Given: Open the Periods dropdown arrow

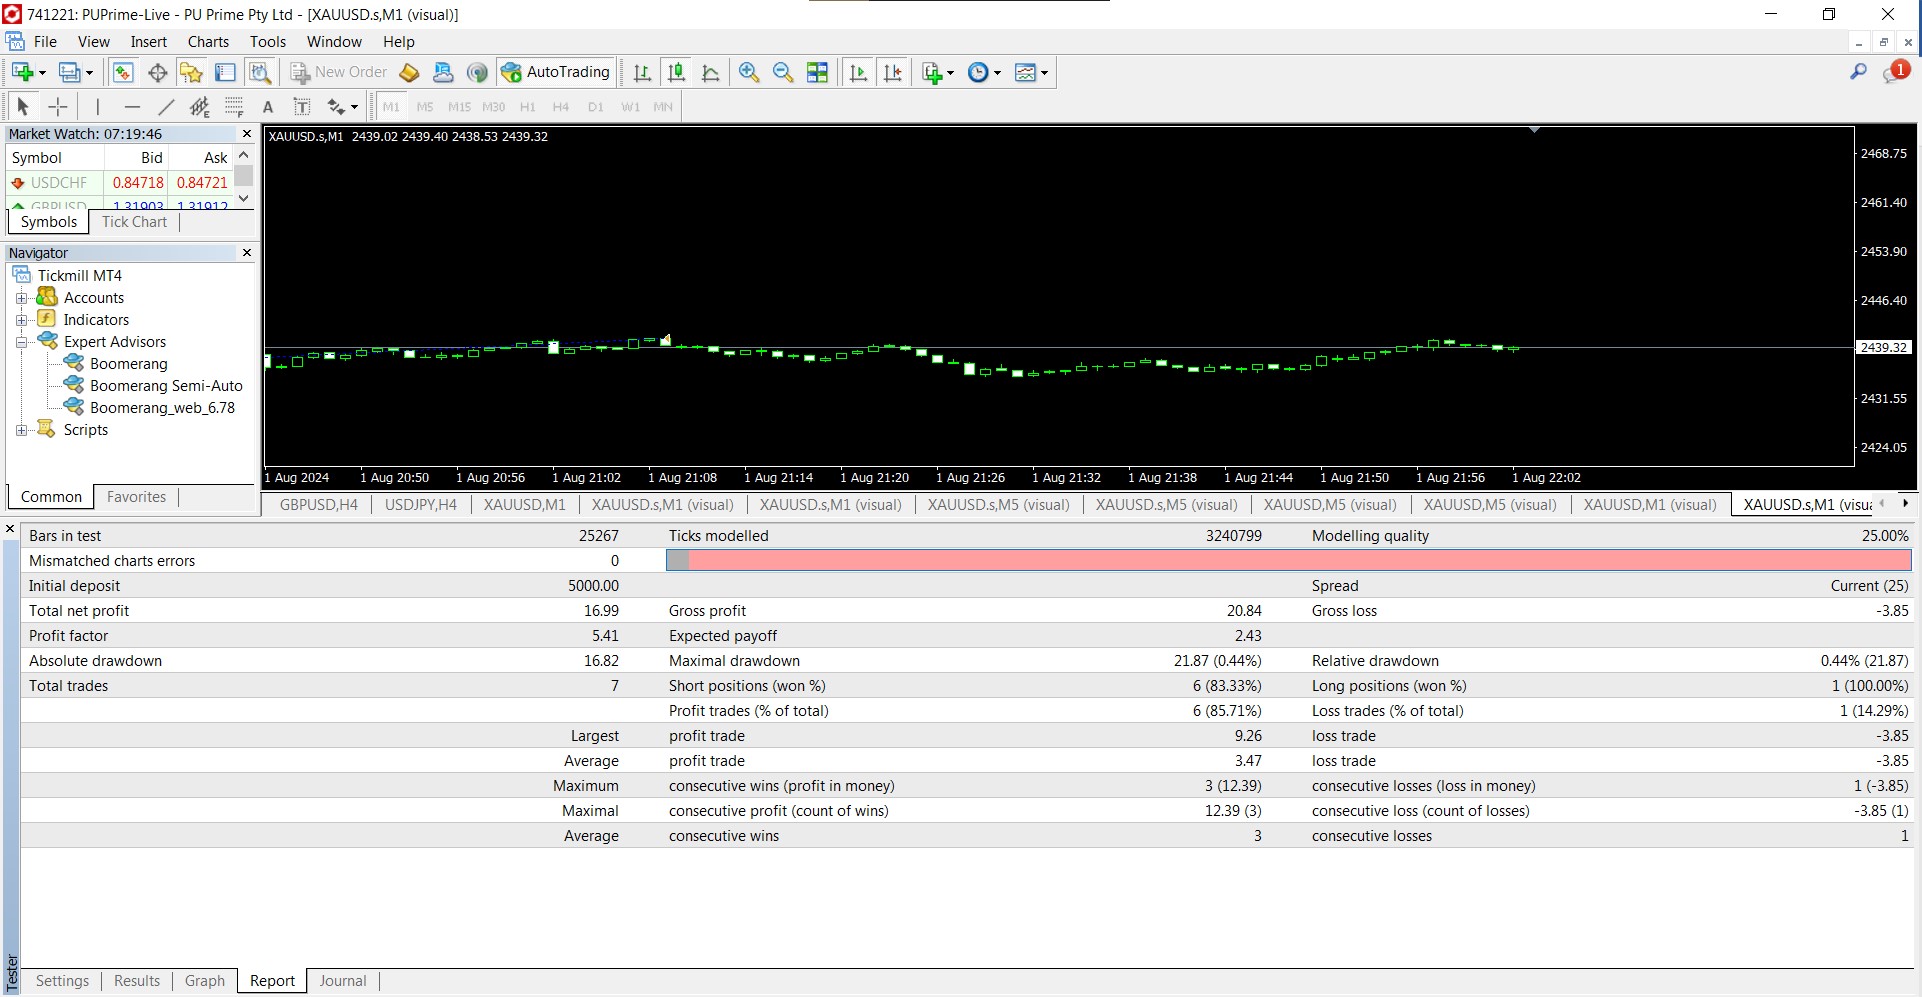Looking at the screenshot, I should [x=997, y=73].
